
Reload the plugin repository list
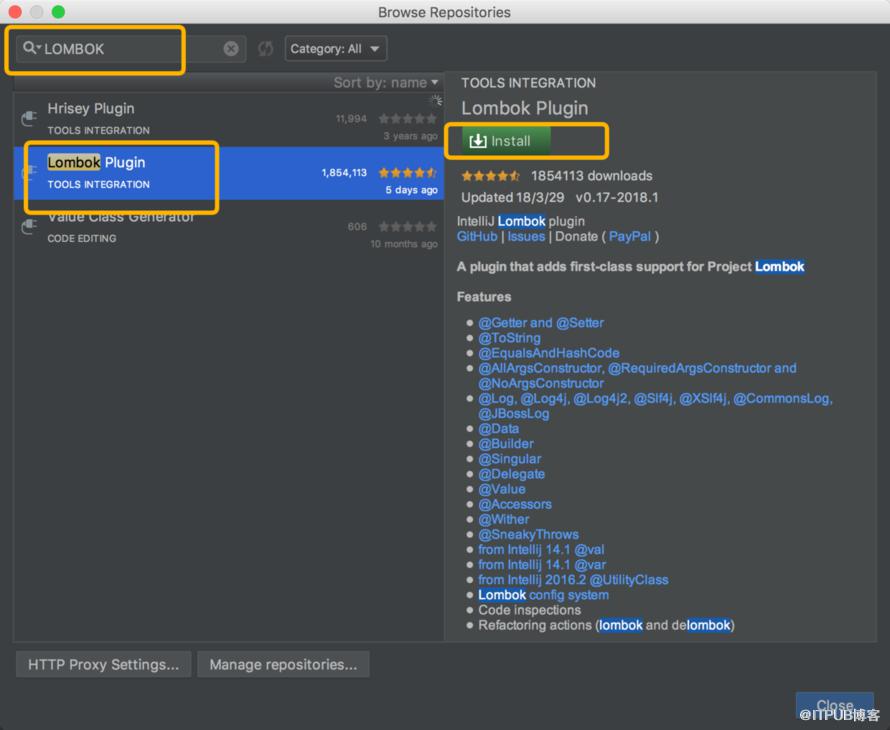(x=266, y=49)
